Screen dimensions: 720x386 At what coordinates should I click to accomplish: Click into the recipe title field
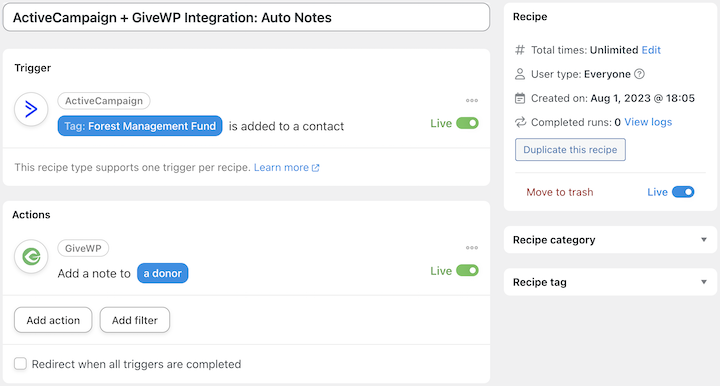[x=246, y=17]
